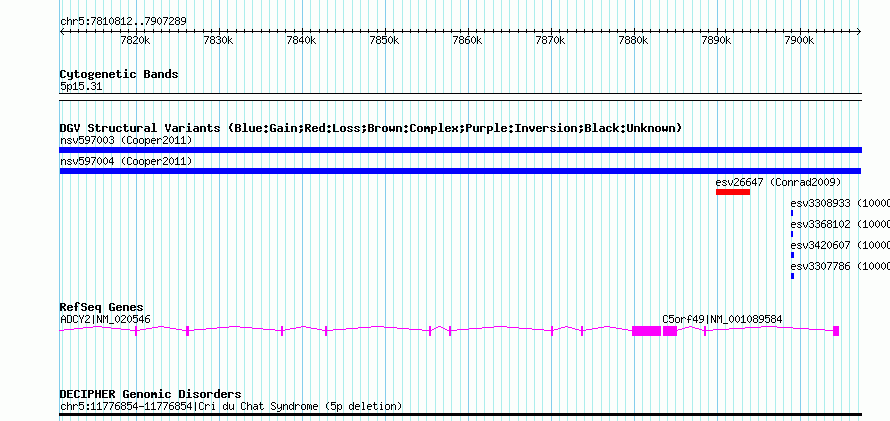Click the 7820k ruler tick label

point(136,41)
